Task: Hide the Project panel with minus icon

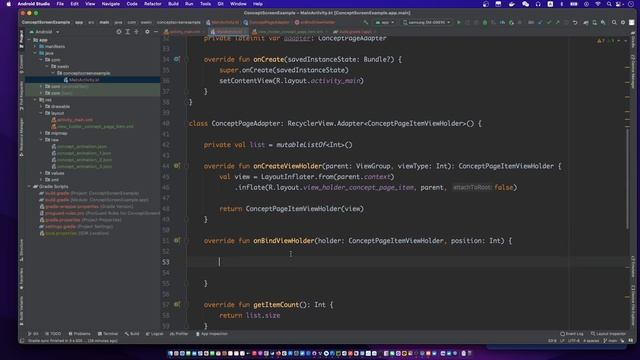Action: 156,31
